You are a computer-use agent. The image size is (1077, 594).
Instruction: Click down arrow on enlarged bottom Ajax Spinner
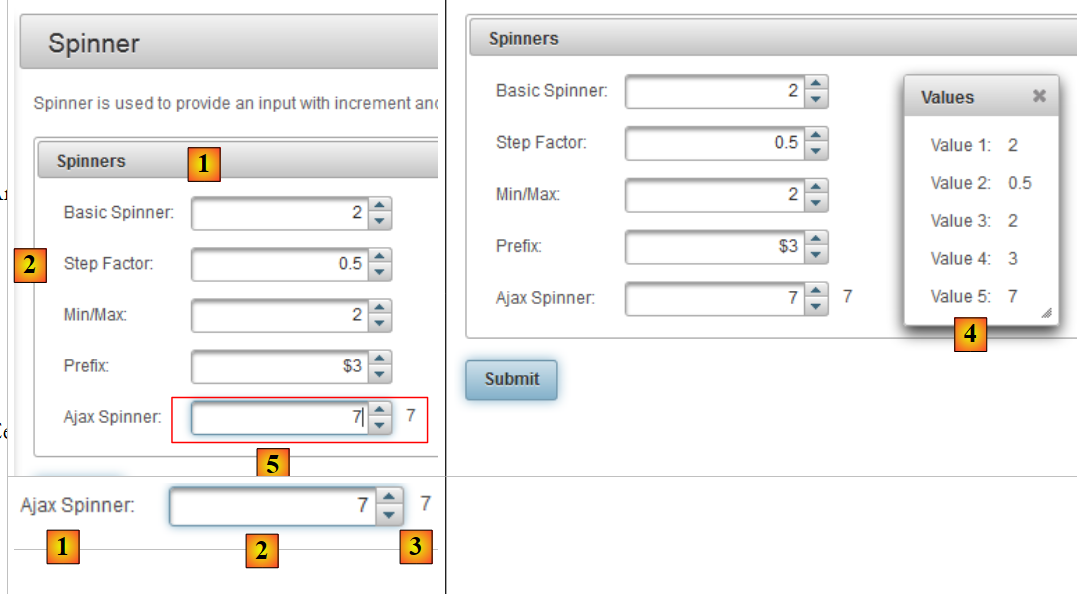click(390, 515)
